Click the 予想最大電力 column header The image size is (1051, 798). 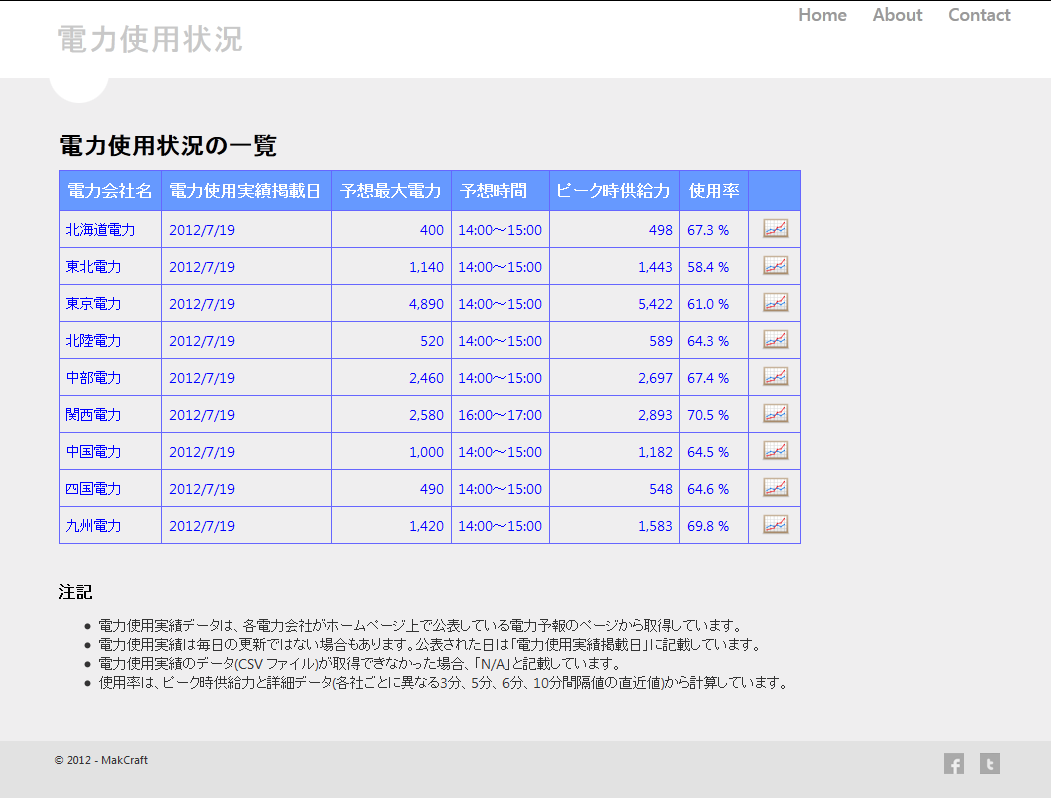coord(391,191)
